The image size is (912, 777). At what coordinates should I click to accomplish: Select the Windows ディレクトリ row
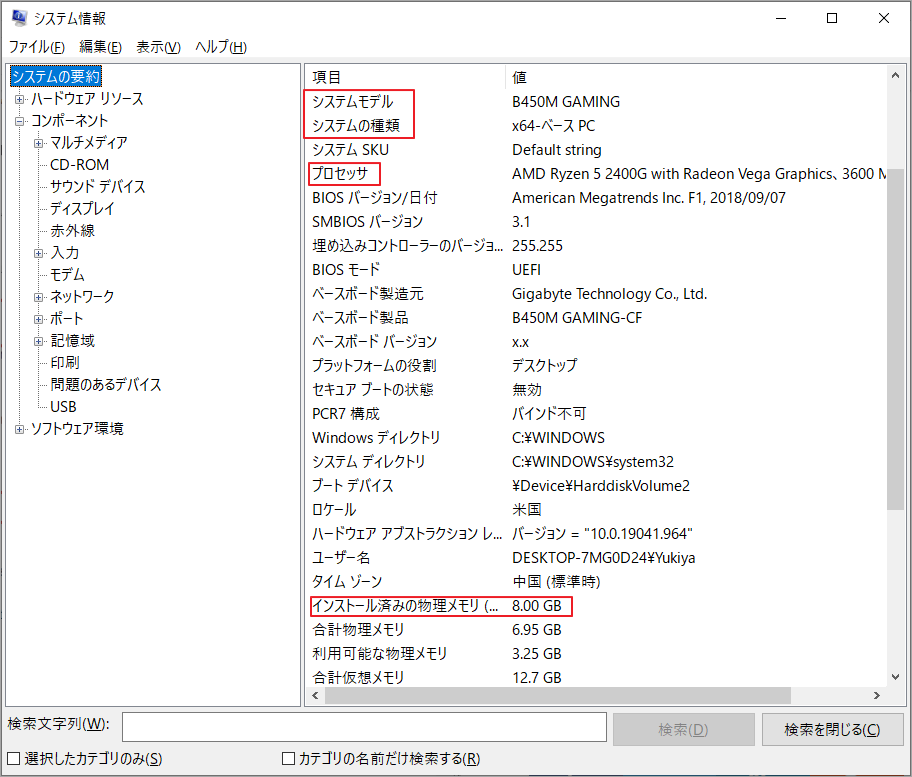tap(596, 438)
